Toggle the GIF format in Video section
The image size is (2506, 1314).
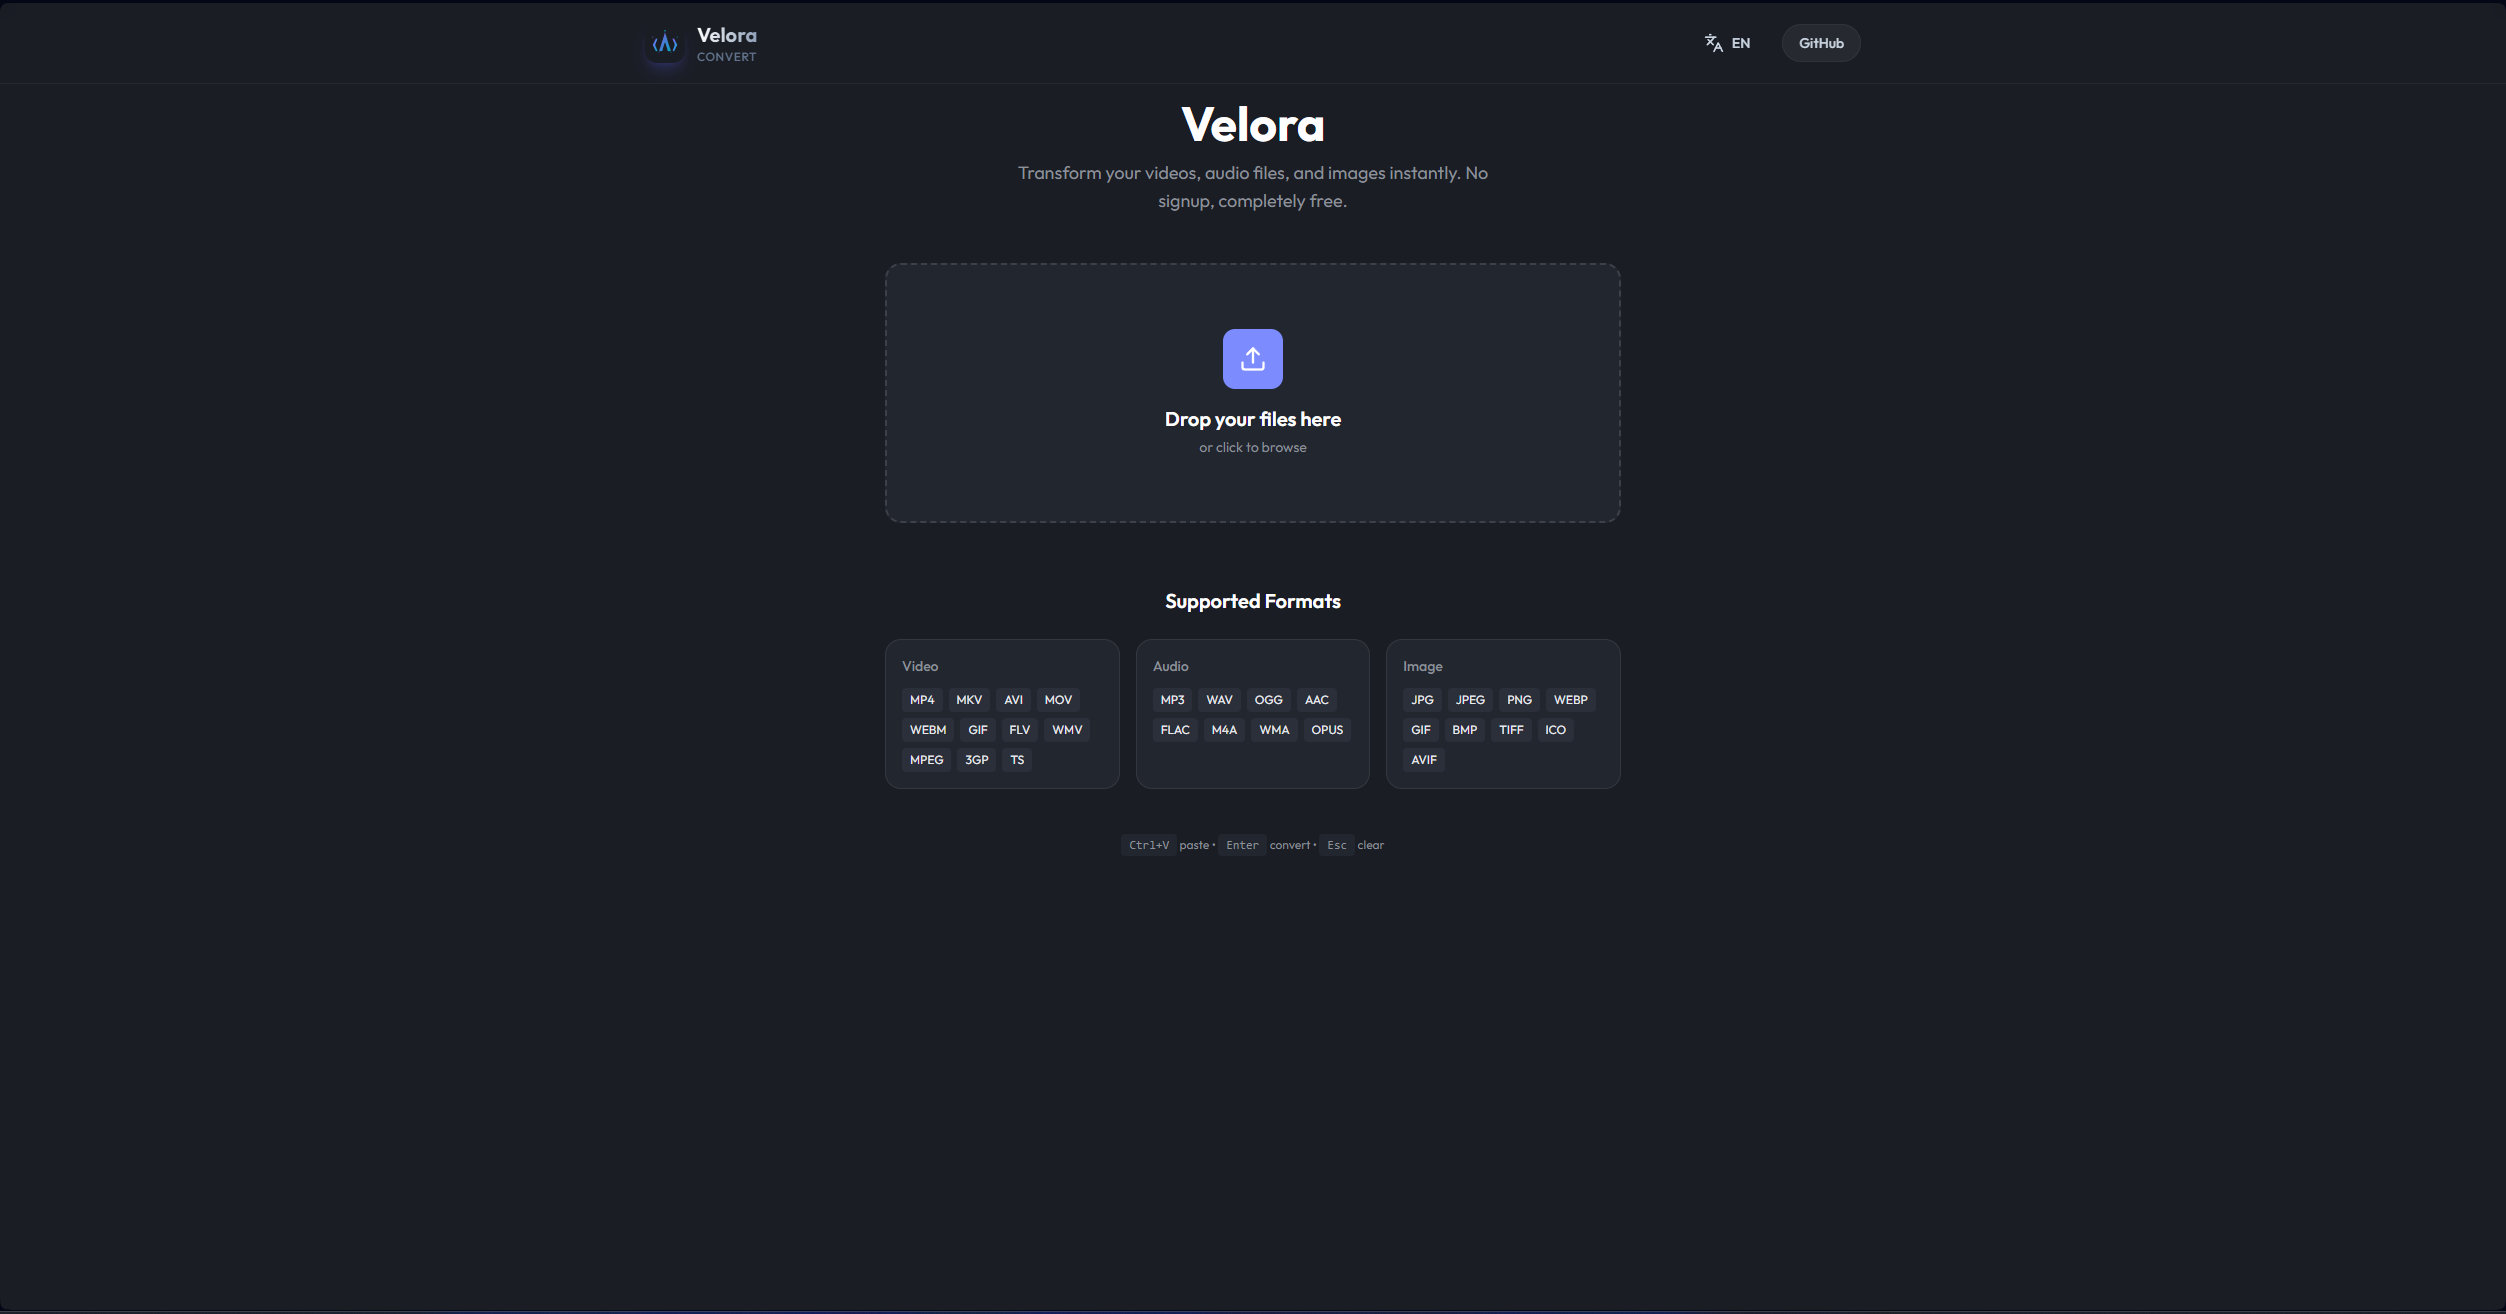coord(976,729)
